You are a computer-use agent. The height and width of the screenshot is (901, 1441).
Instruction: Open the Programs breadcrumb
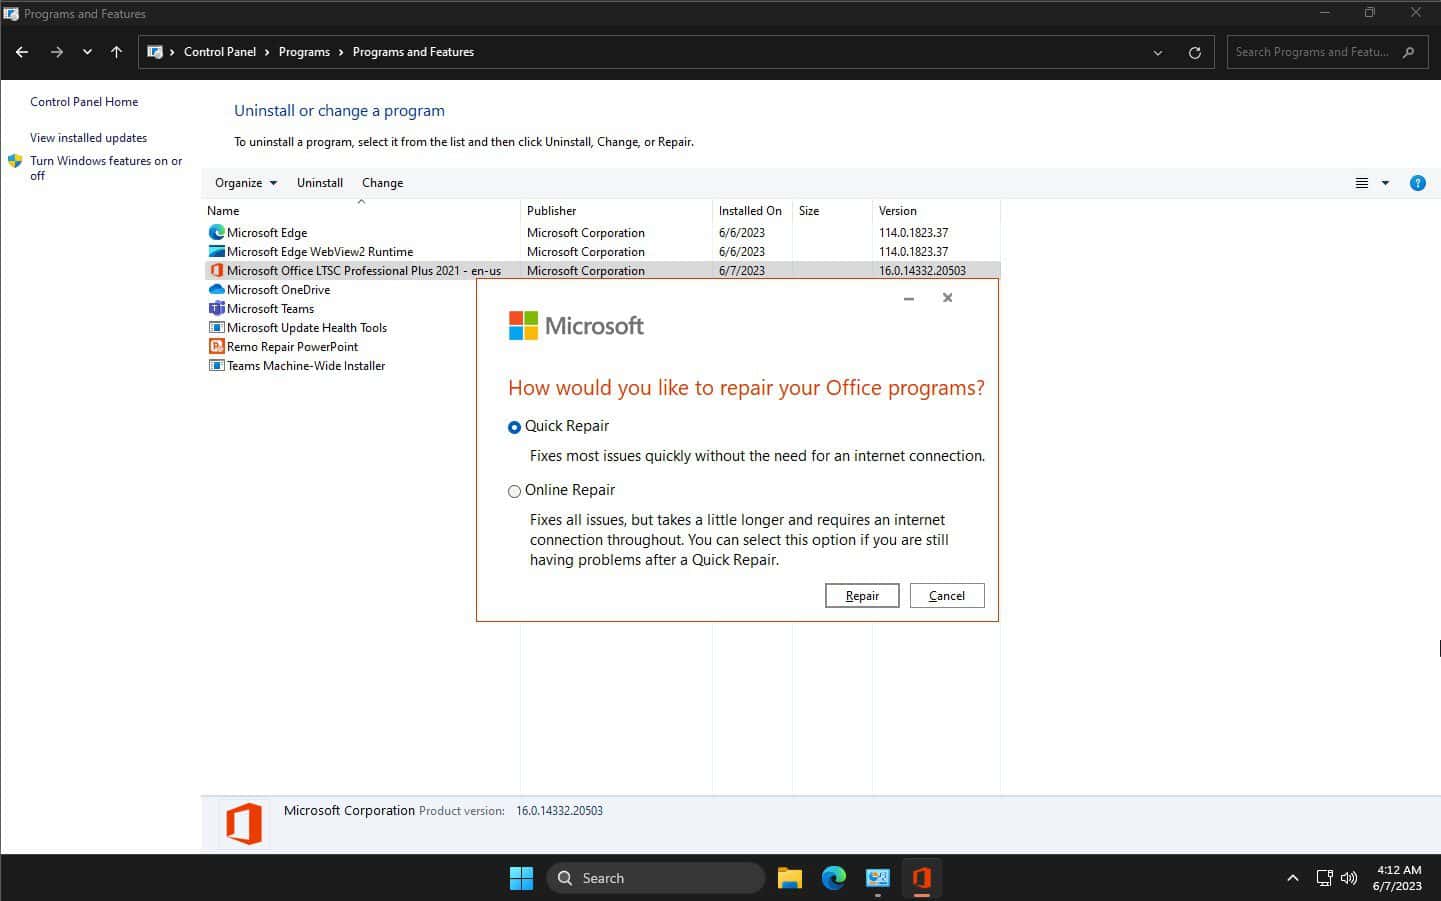pyautogui.click(x=304, y=52)
